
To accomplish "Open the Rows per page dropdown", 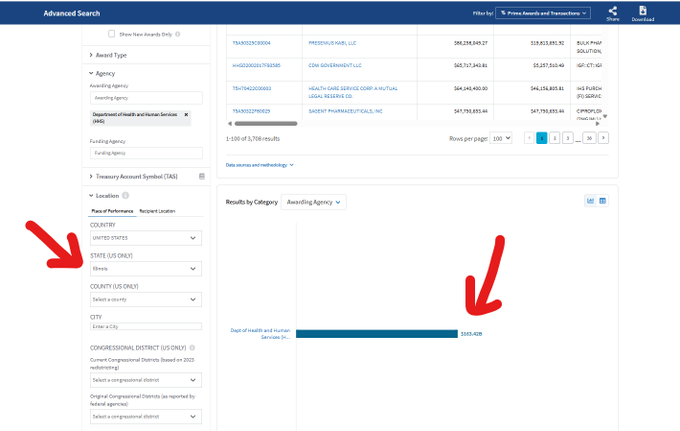I will [500, 137].
